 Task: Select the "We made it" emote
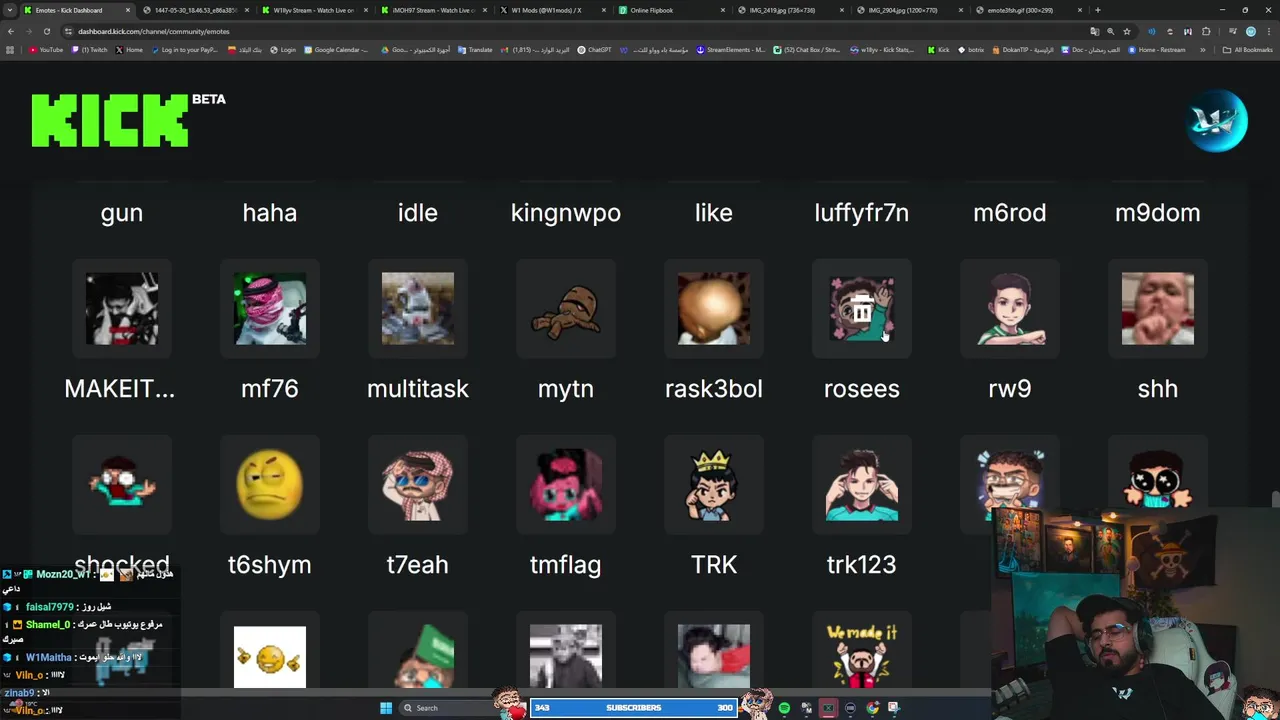pos(862,656)
